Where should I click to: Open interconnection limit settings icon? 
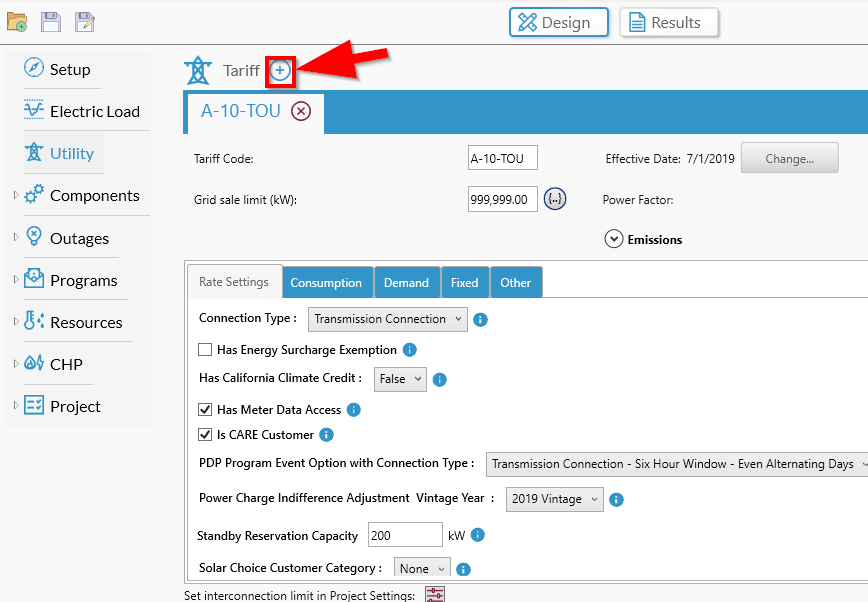pos(435,595)
